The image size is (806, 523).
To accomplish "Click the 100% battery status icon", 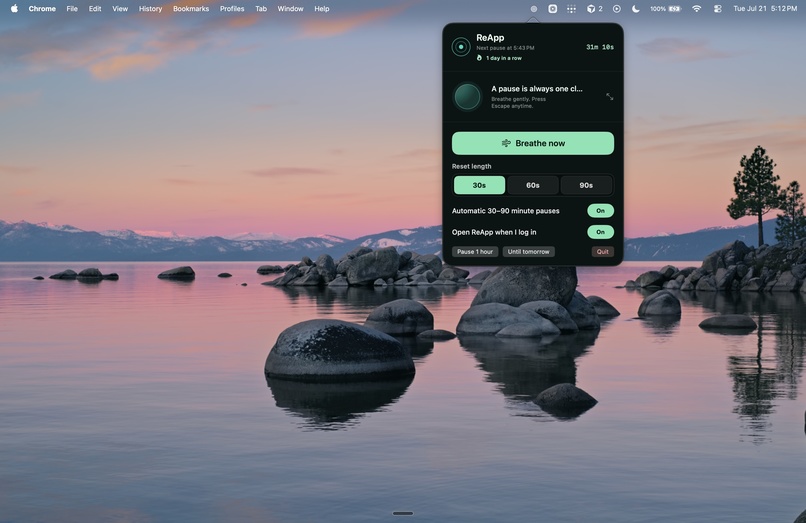I will pyautogui.click(x=666, y=9).
